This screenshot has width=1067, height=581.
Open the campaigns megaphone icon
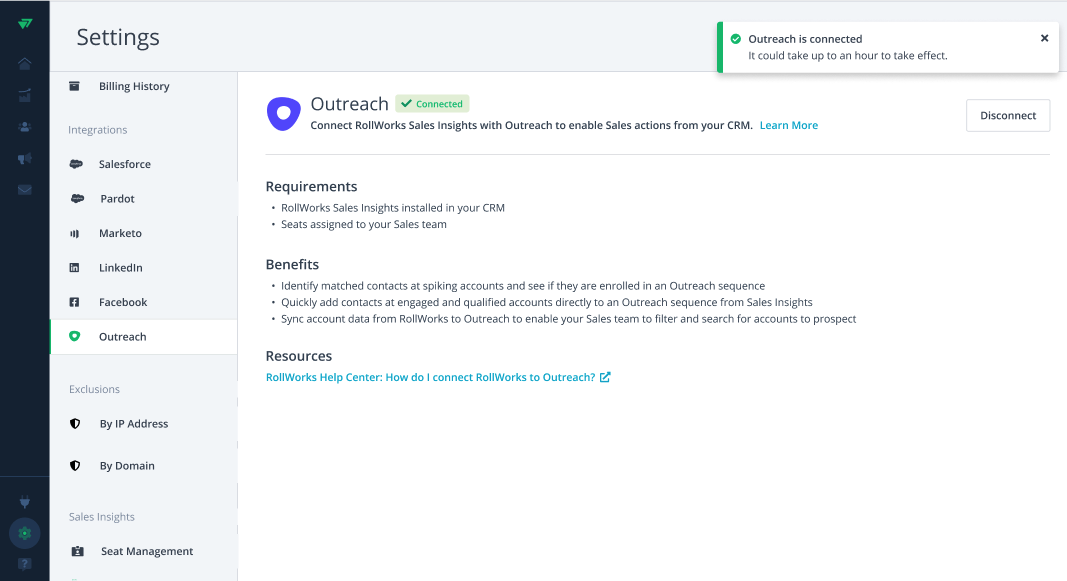(x=24, y=159)
